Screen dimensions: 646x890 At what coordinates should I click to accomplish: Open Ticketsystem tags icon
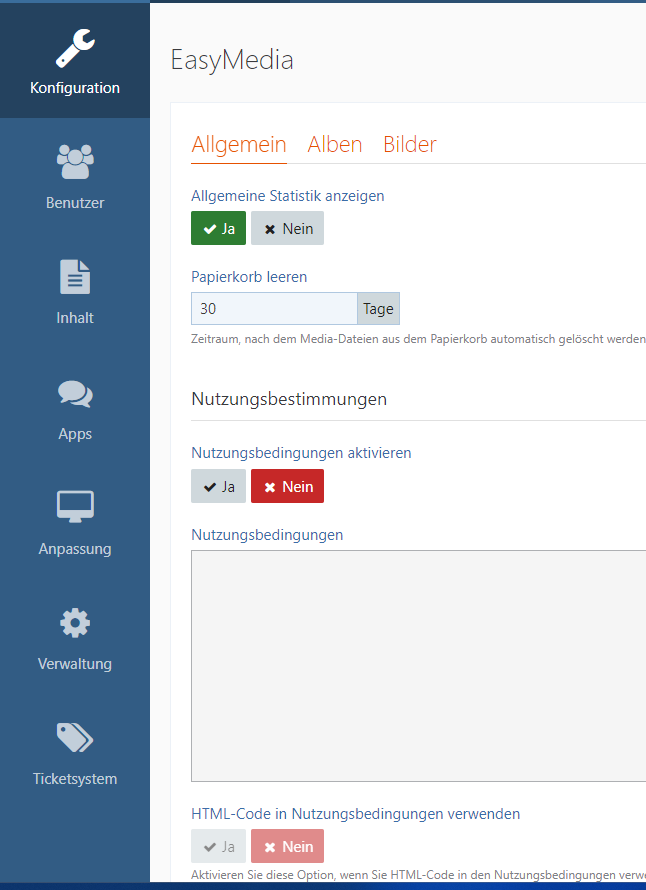(x=75, y=738)
